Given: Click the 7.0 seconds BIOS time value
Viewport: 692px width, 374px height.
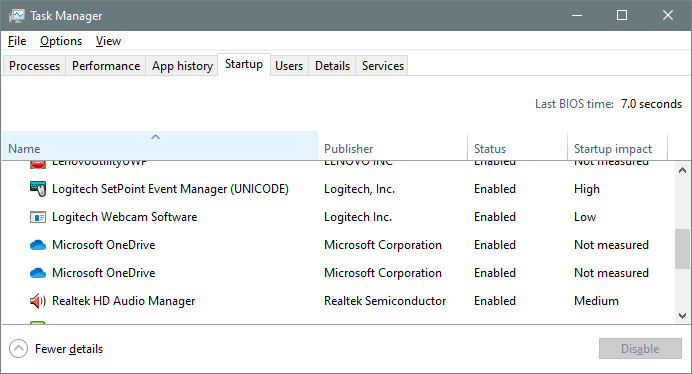Looking at the screenshot, I should point(651,104).
